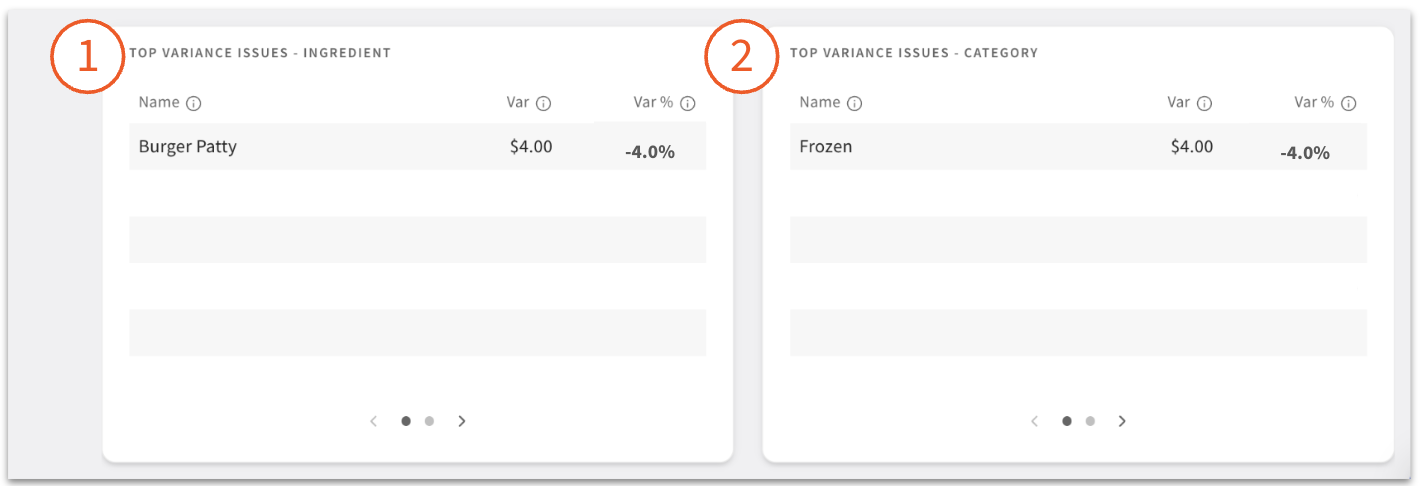1420x486 pixels.
Task: Open the Burger Patty ingredient row
Action: coord(188,147)
